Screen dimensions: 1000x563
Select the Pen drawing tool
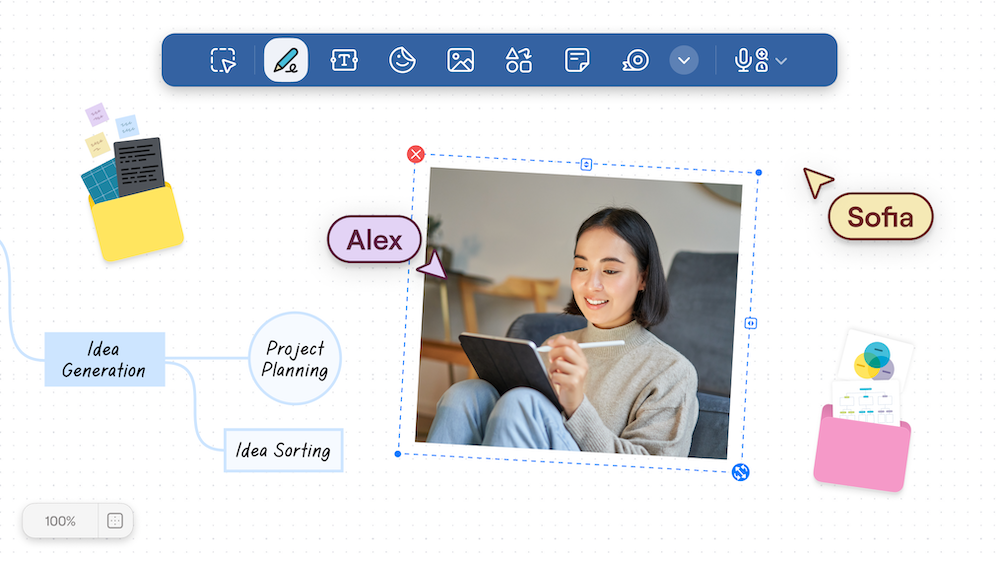point(286,60)
